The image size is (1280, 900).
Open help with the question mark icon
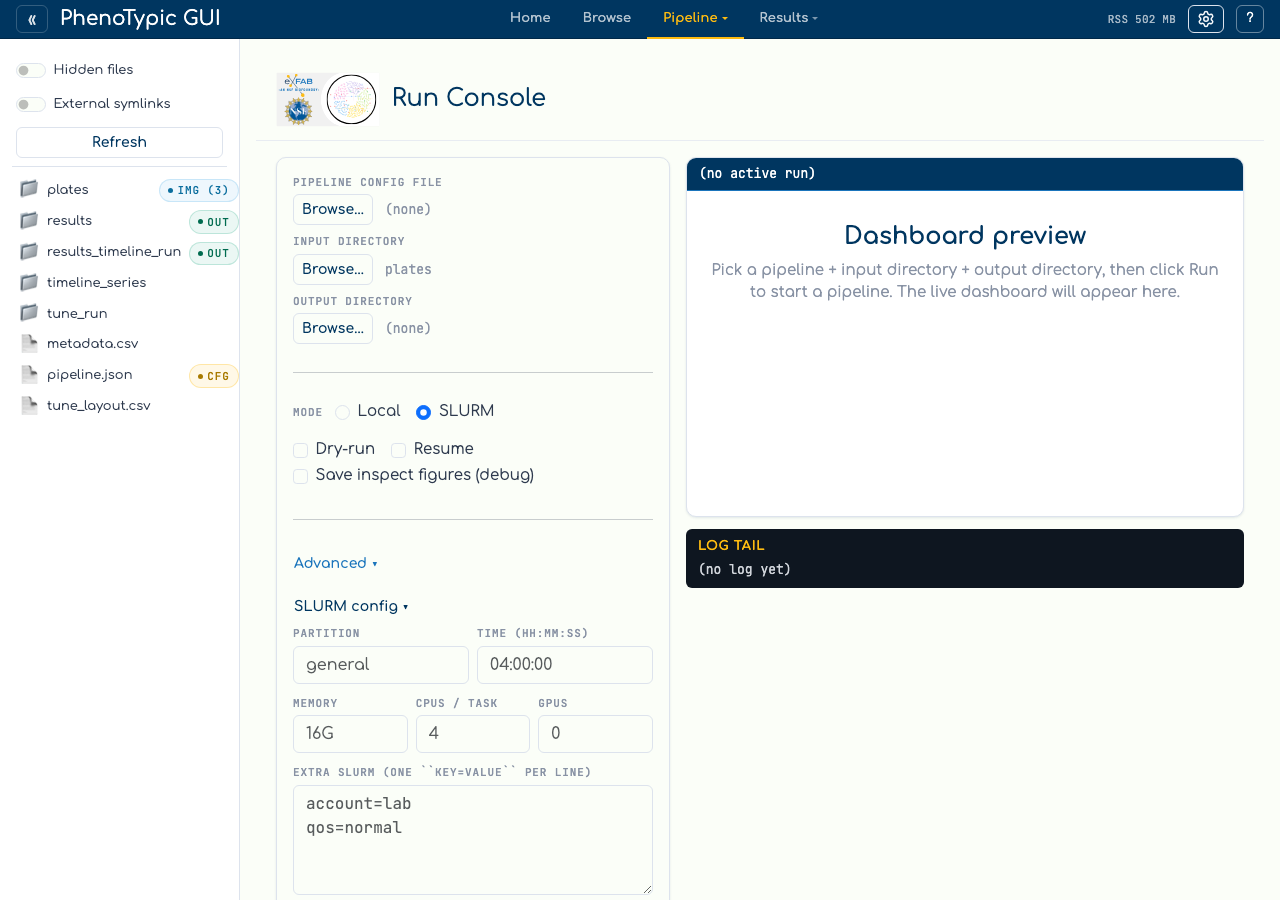[1250, 19]
